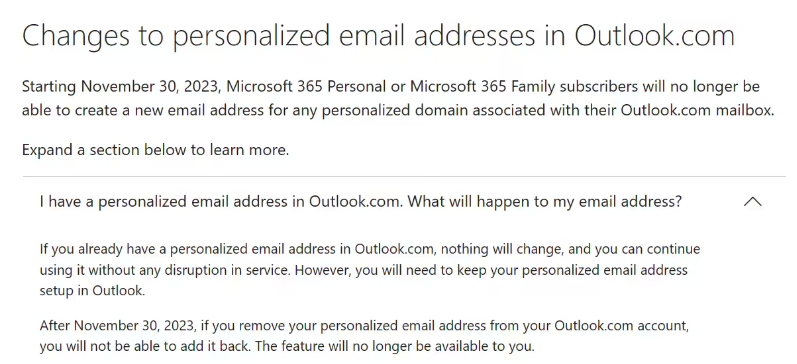Click 'What will happen to my email address?' text
797x364 pixels.
pos(544,202)
